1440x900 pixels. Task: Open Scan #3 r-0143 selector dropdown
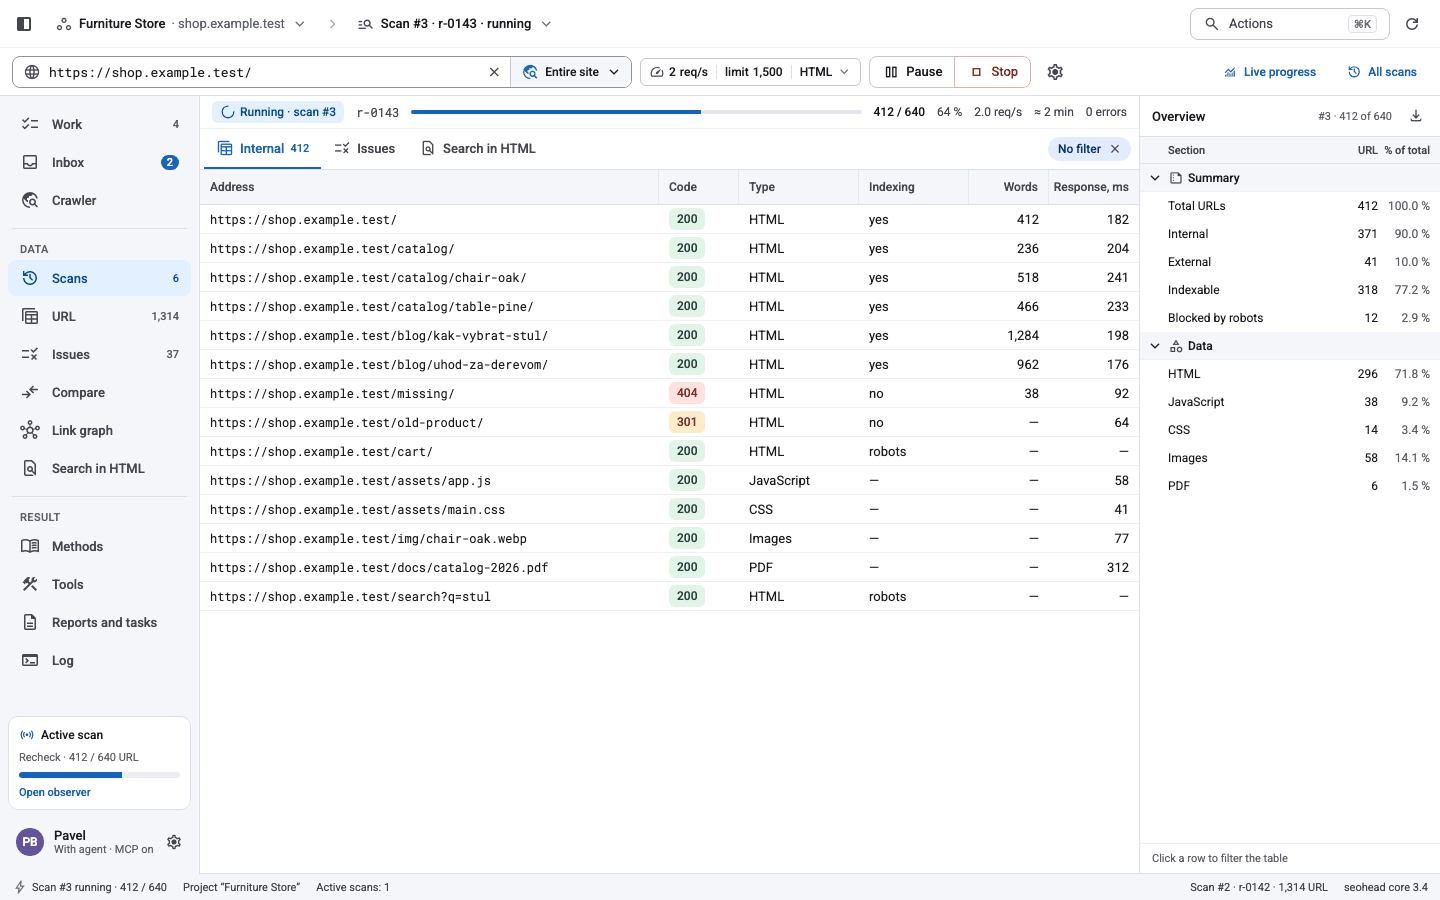click(x=455, y=24)
